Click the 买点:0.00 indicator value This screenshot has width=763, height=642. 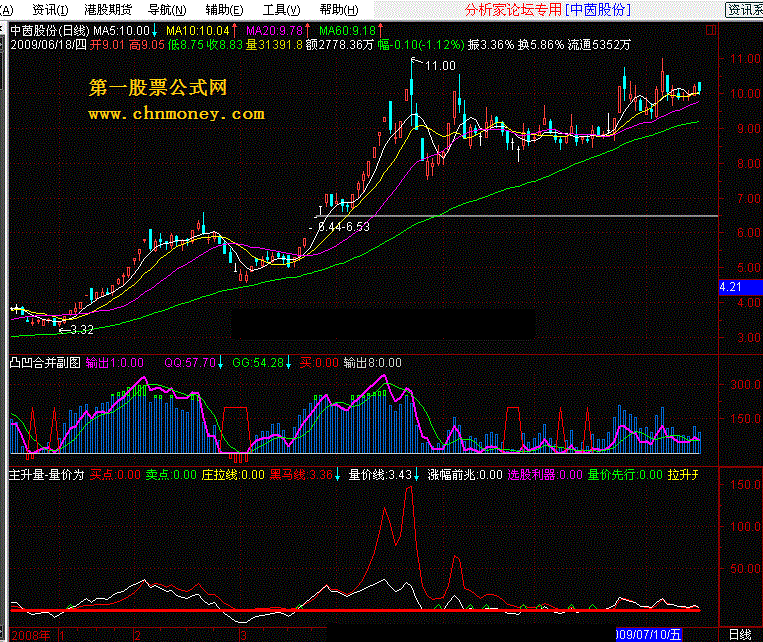tap(115, 475)
